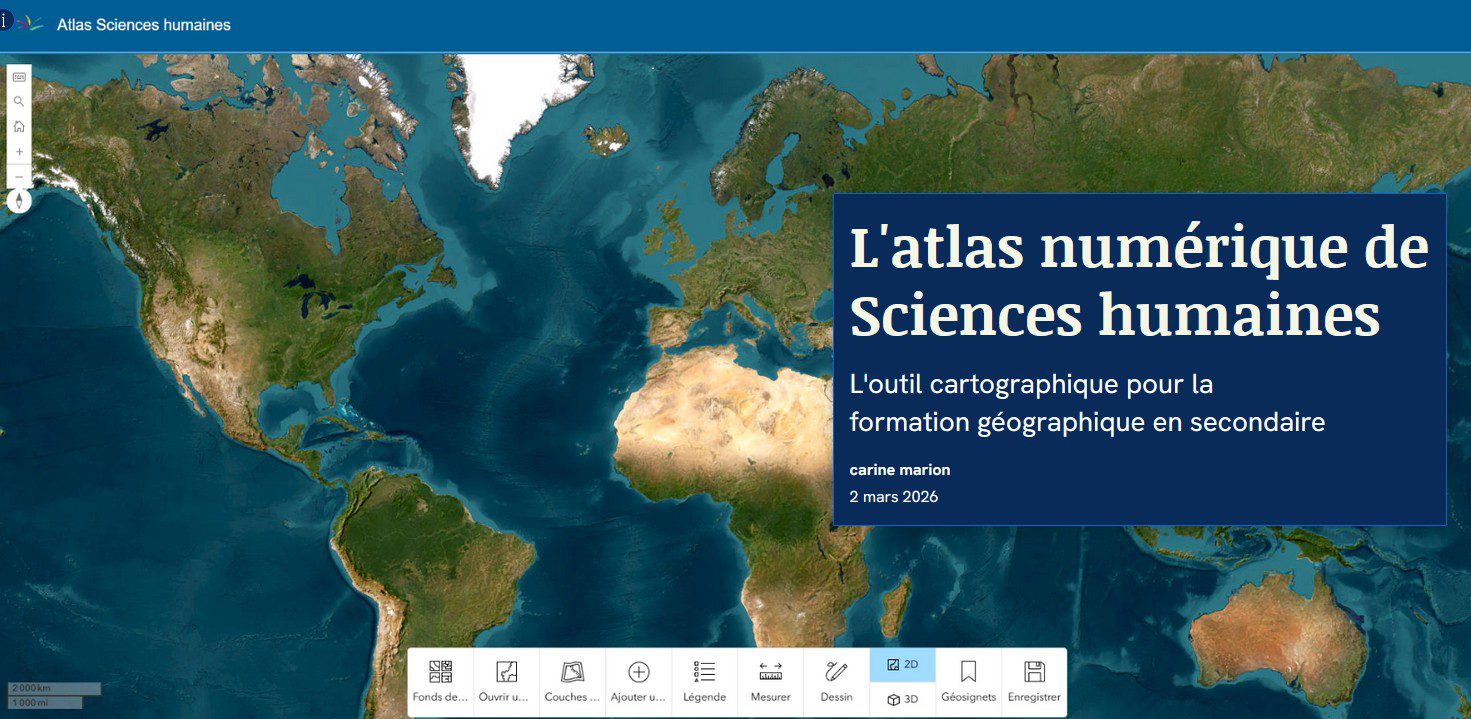Zoom in with the plus button
Screen dimensions: 1471x719
coord(19,151)
